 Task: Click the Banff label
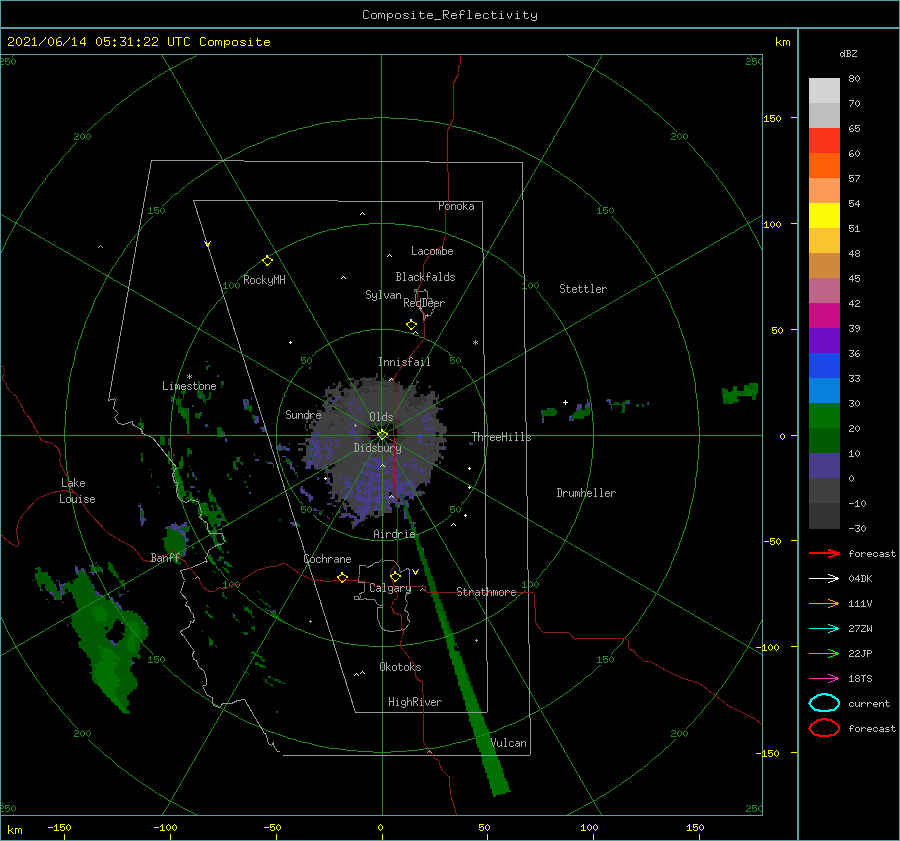click(165, 557)
